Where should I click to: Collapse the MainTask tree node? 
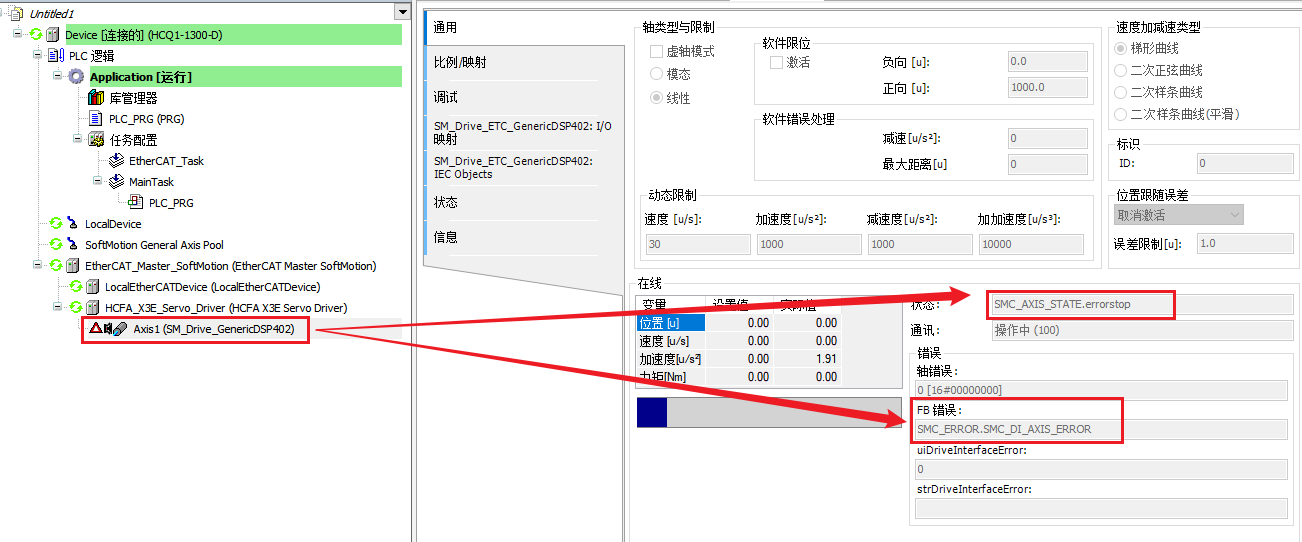click(98, 182)
